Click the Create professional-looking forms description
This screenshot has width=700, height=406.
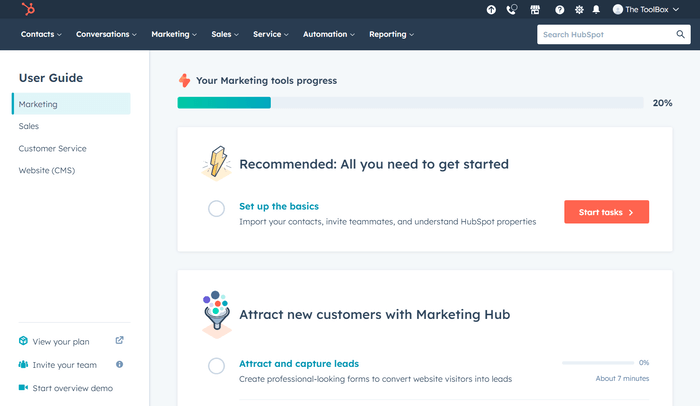tap(375, 379)
